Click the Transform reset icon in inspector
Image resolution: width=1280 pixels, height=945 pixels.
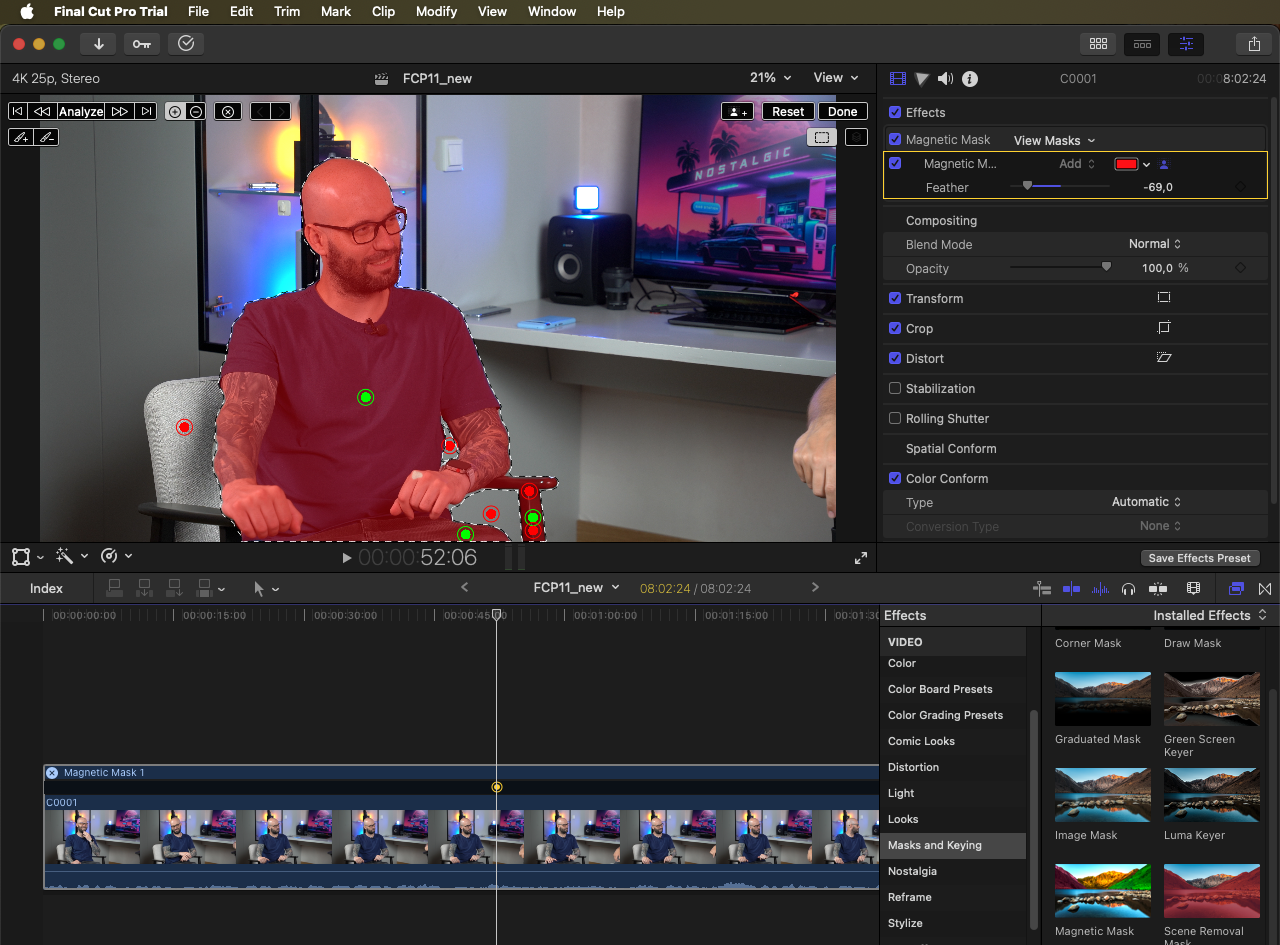[x=1163, y=298]
